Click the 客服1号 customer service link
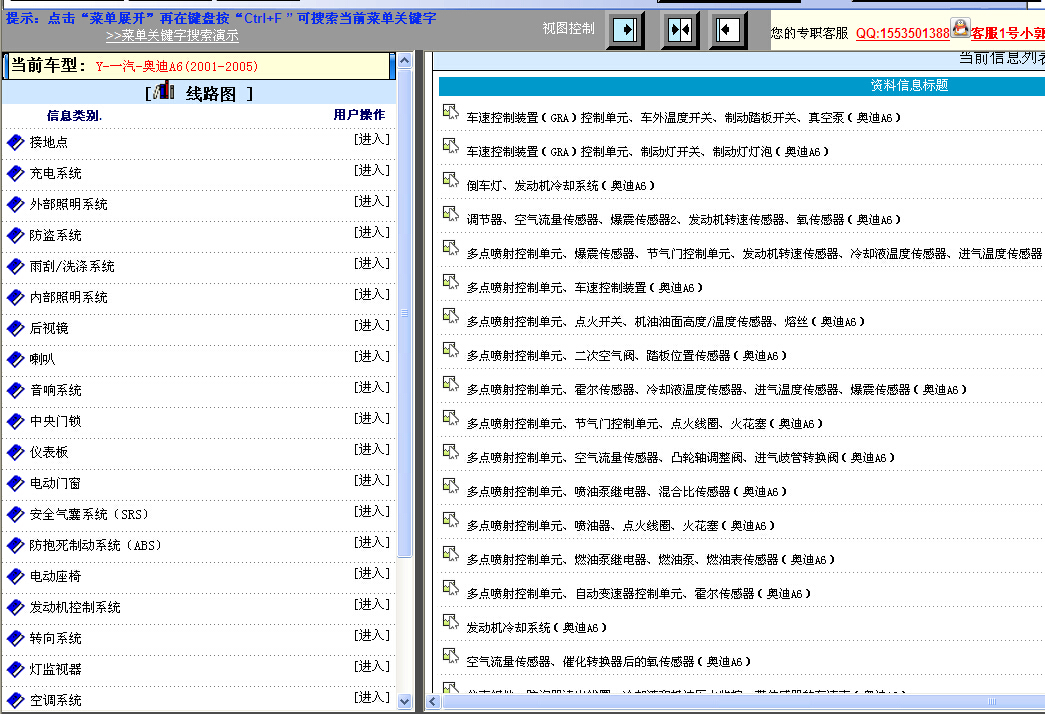This screenshot has height=714, width=1045. click(x=1008, y=33)
